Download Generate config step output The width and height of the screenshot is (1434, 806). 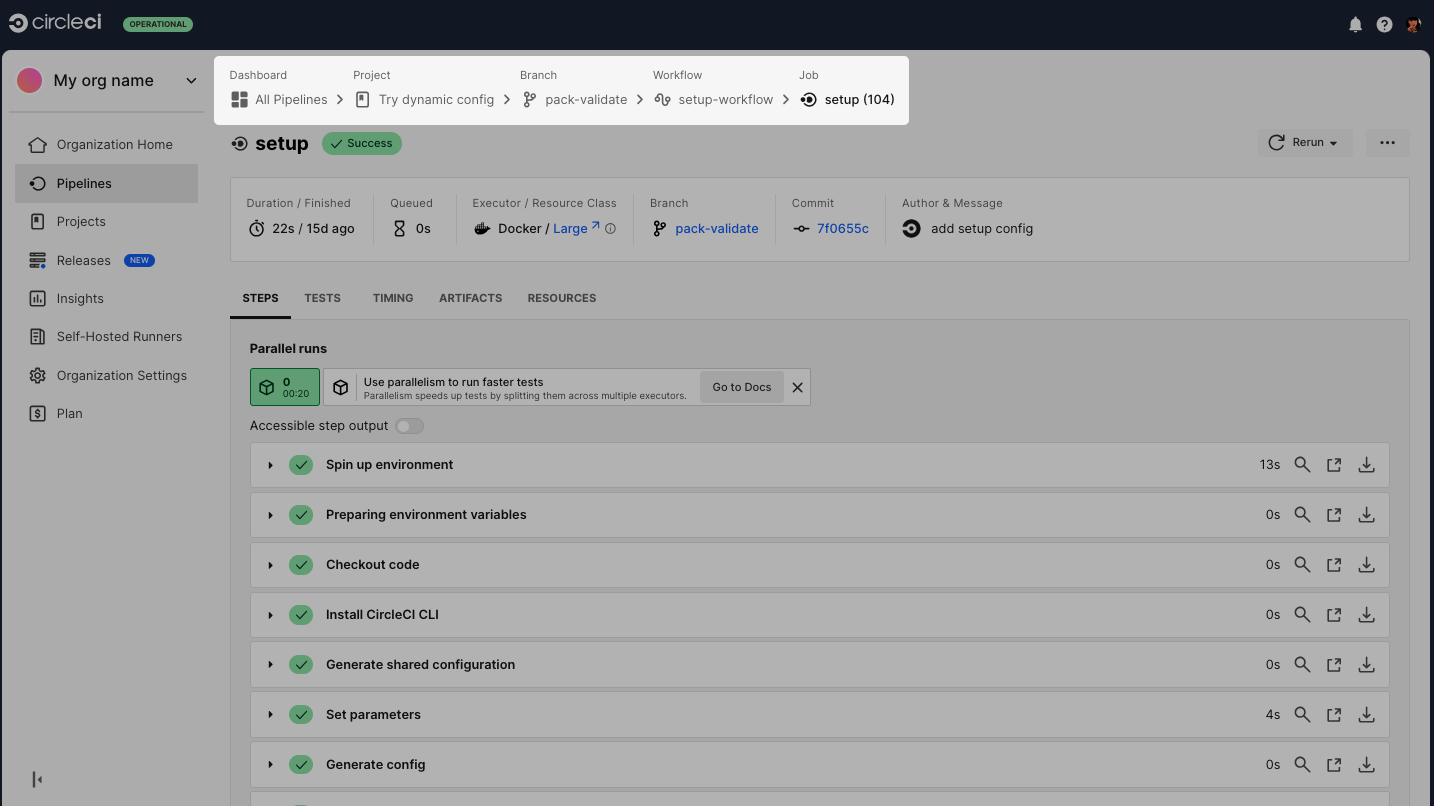pyautogui.click(x=1366, y=765)
